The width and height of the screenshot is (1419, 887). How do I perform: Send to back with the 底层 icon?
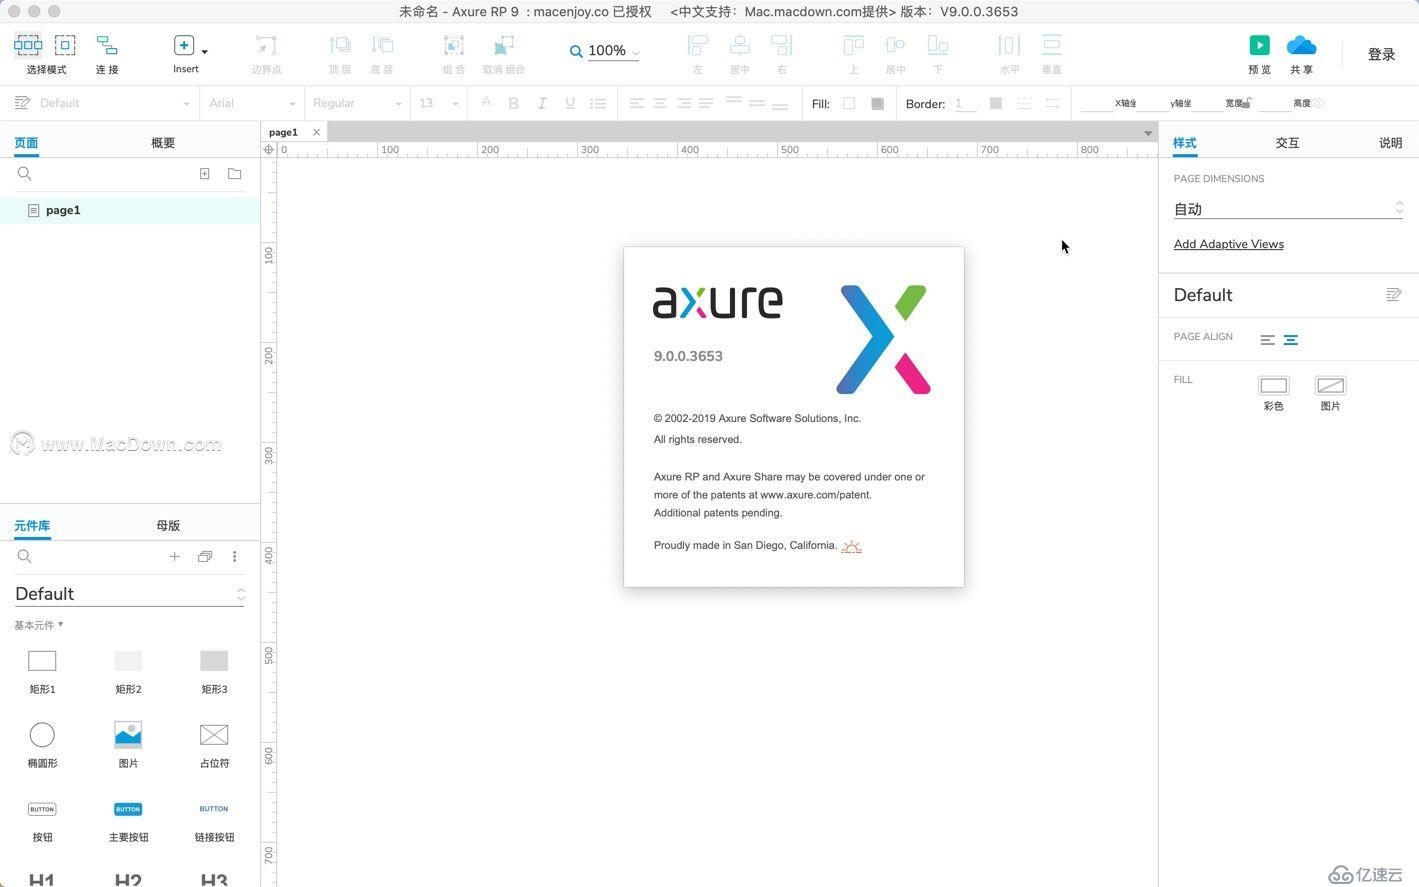click(x=382, y=45)
